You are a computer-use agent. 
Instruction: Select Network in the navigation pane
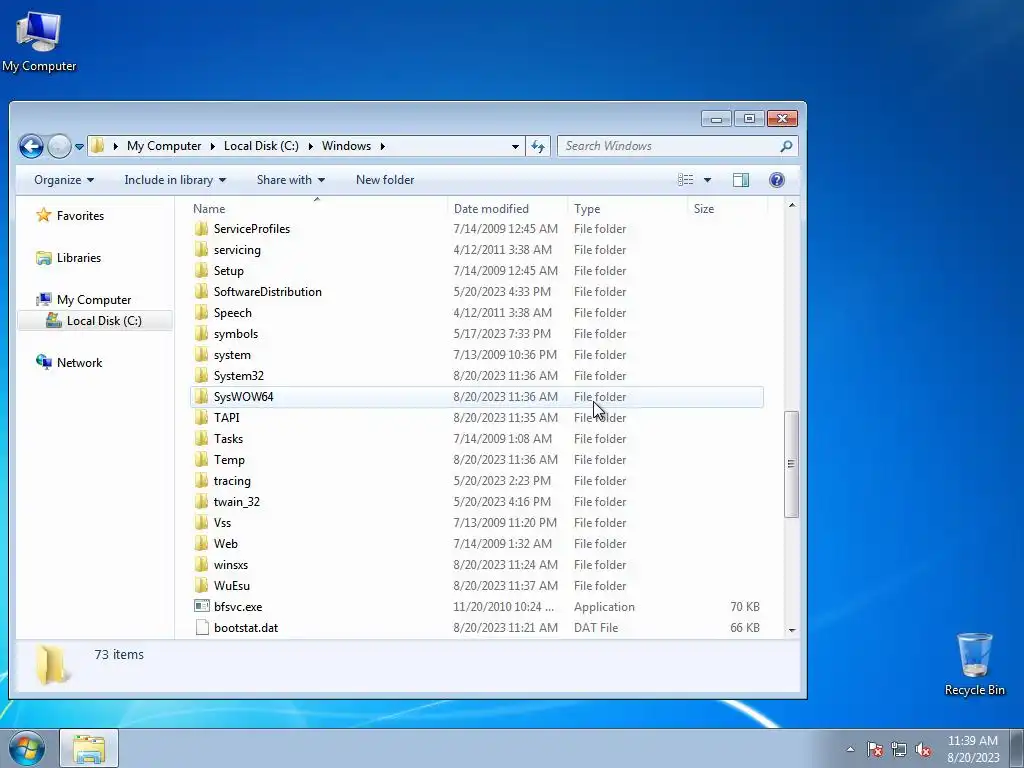click(79, 362)
